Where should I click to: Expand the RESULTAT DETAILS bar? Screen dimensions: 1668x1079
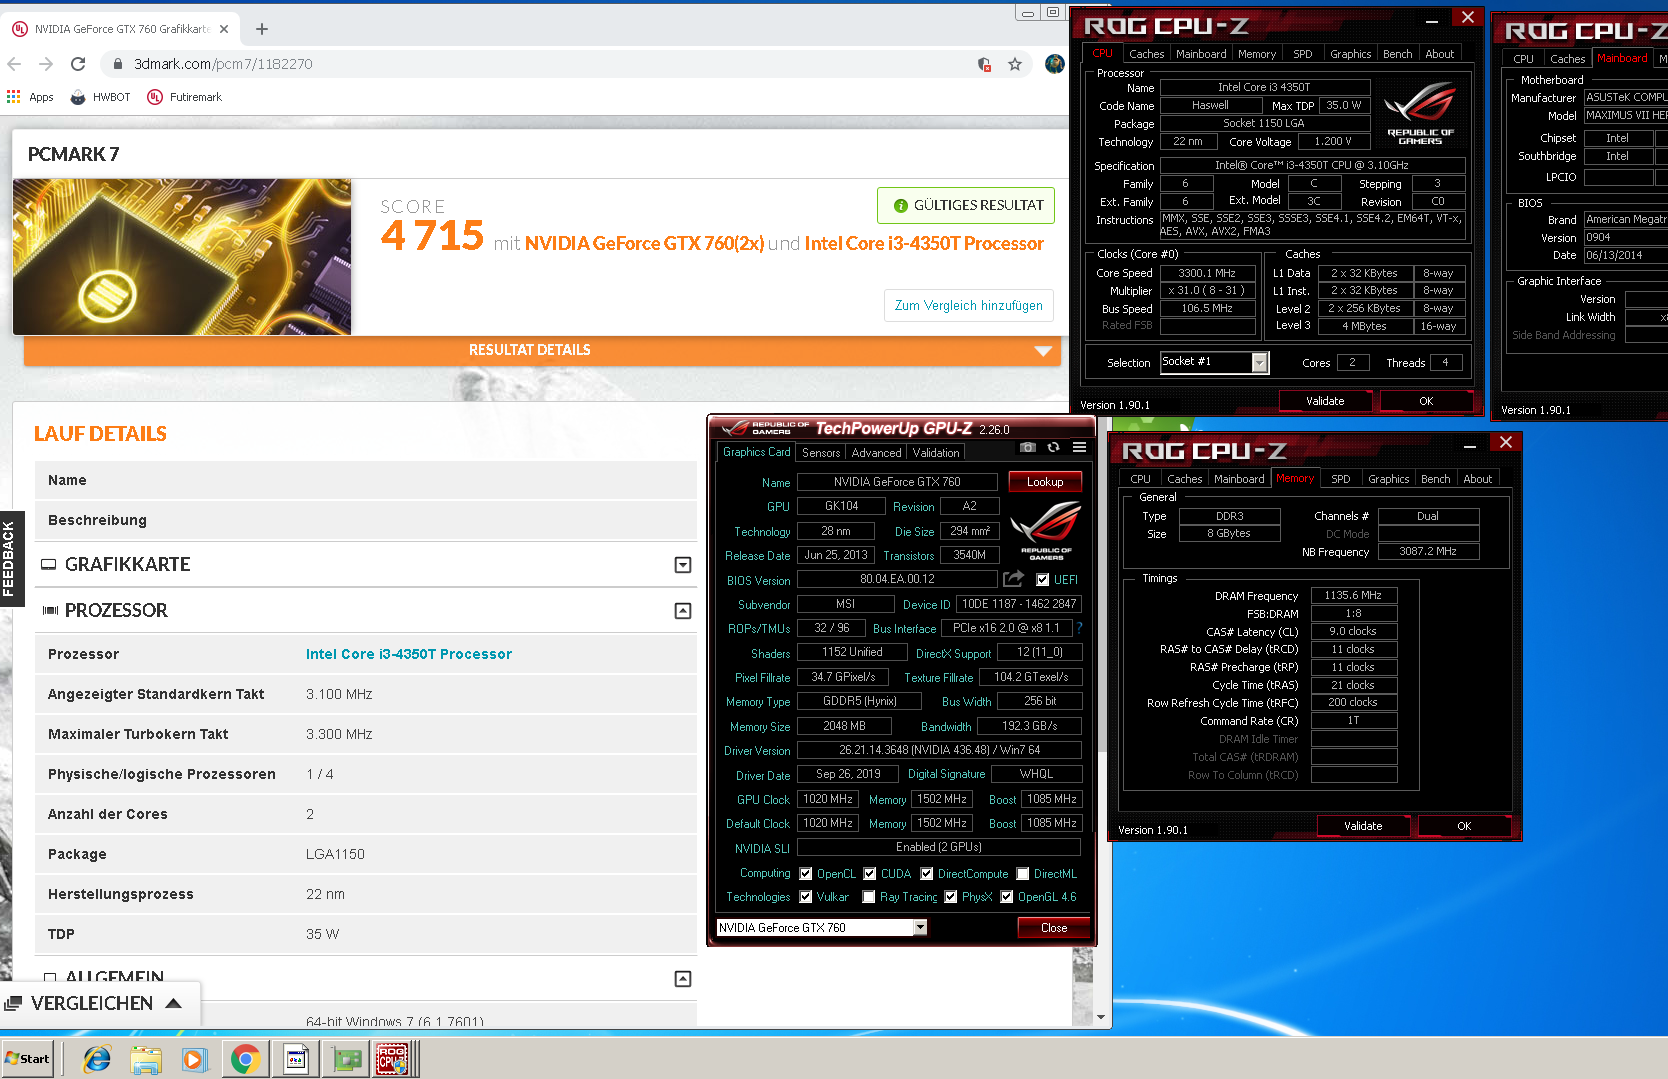(542, 350)
